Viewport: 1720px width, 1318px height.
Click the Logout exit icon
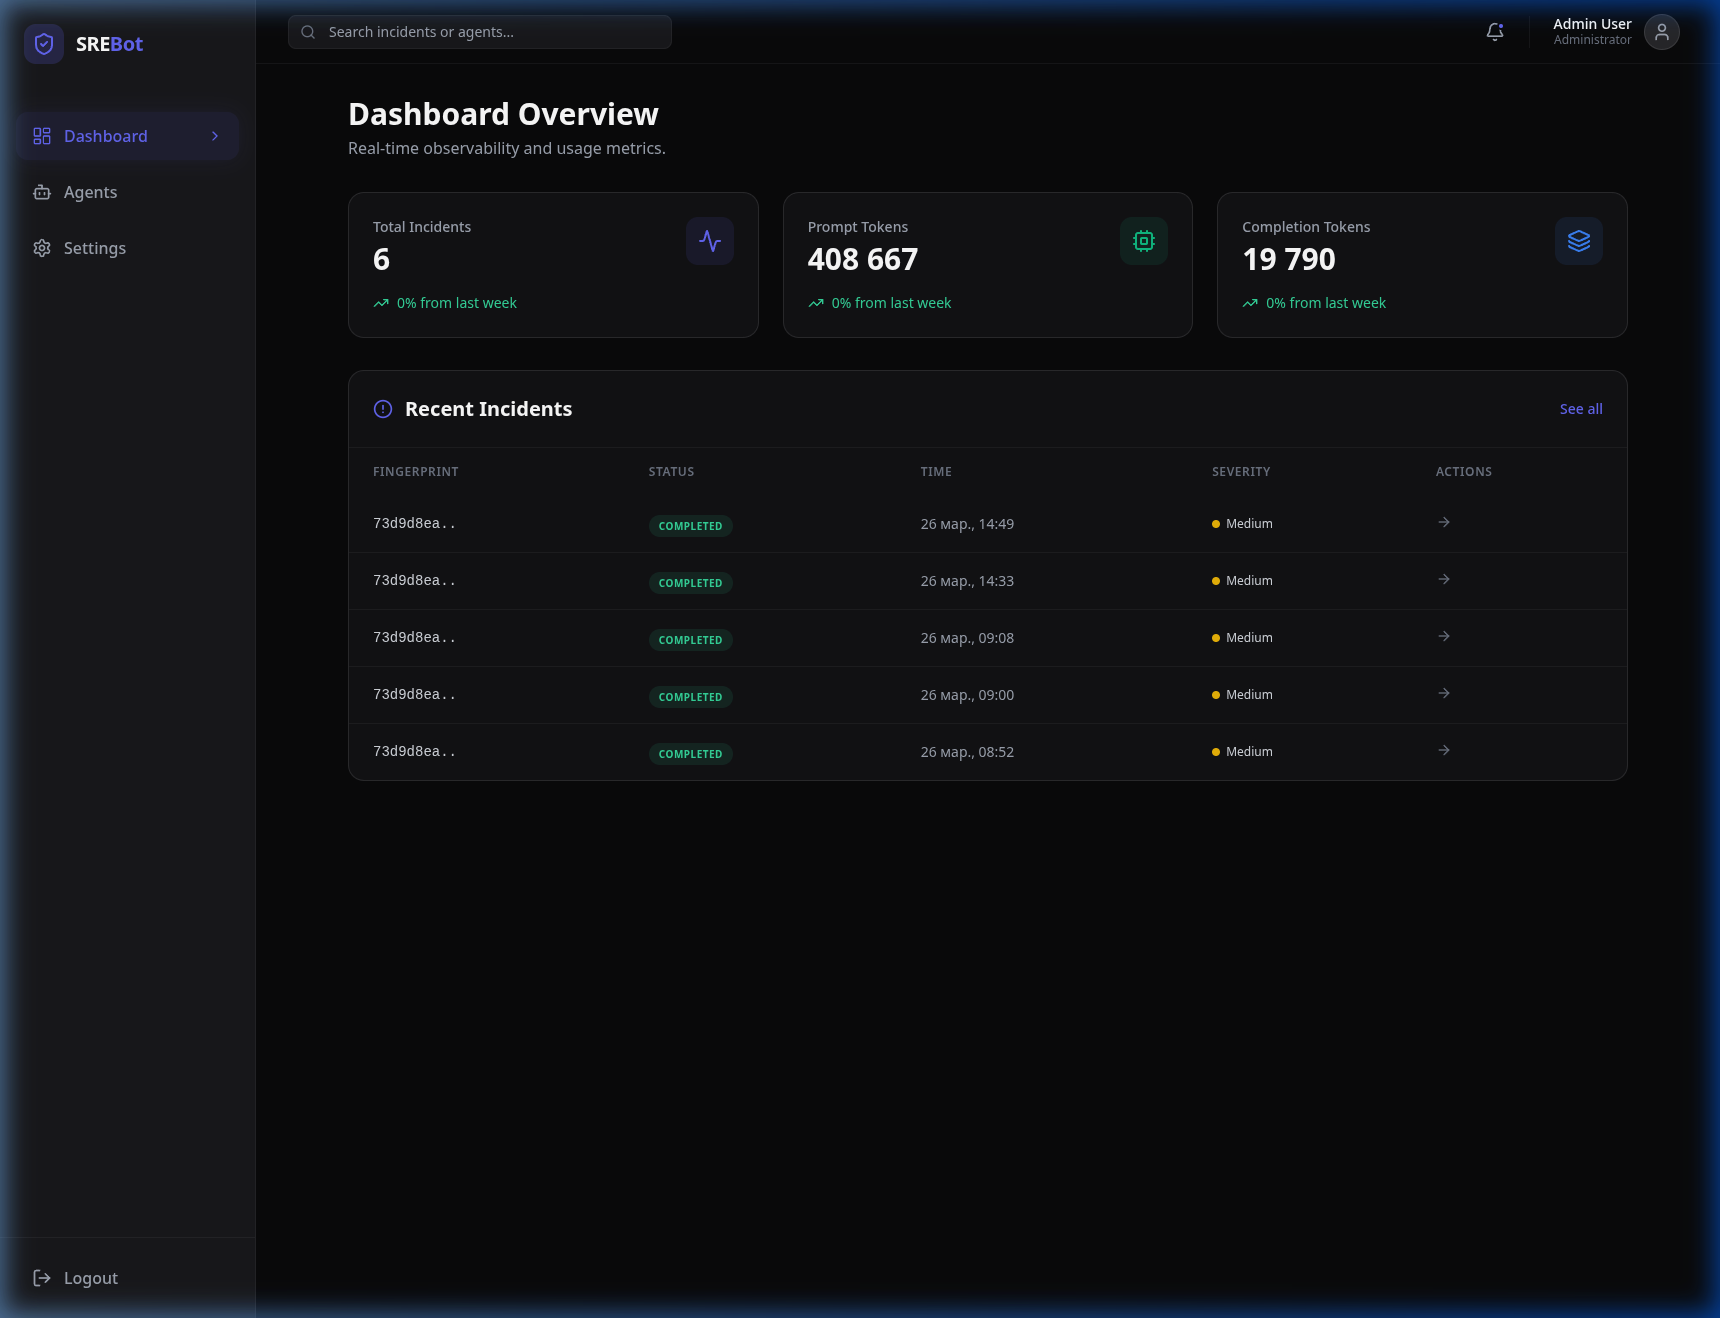point(42,1278)
